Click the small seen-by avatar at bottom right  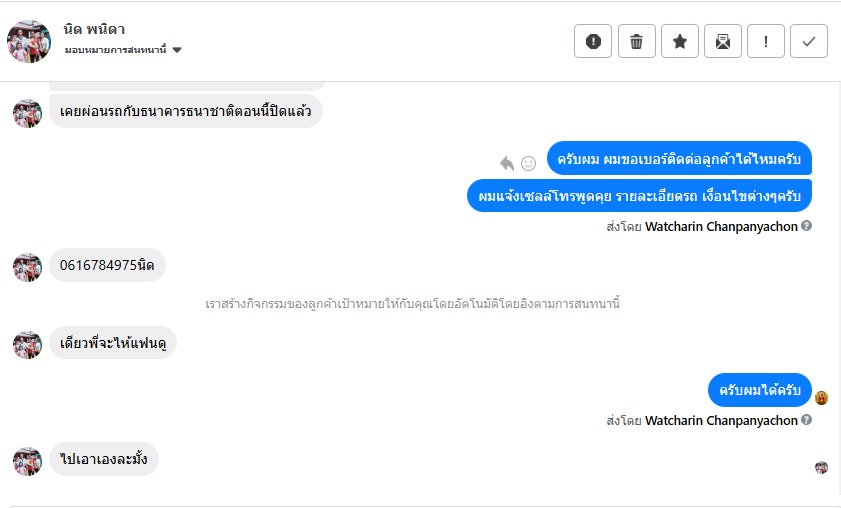821,467
